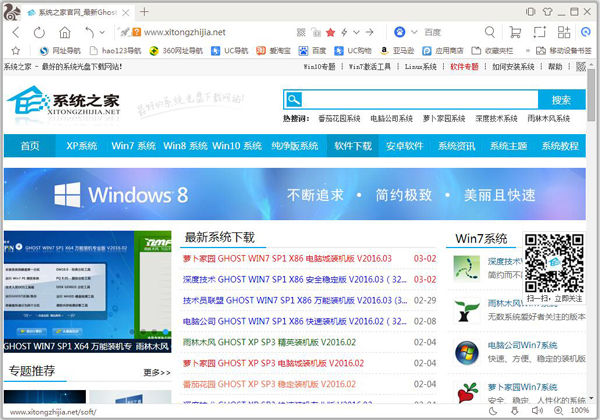This screenshot has height=420, width=600.
Task: Open search engine selection dropdown
Action: [414, 32]
